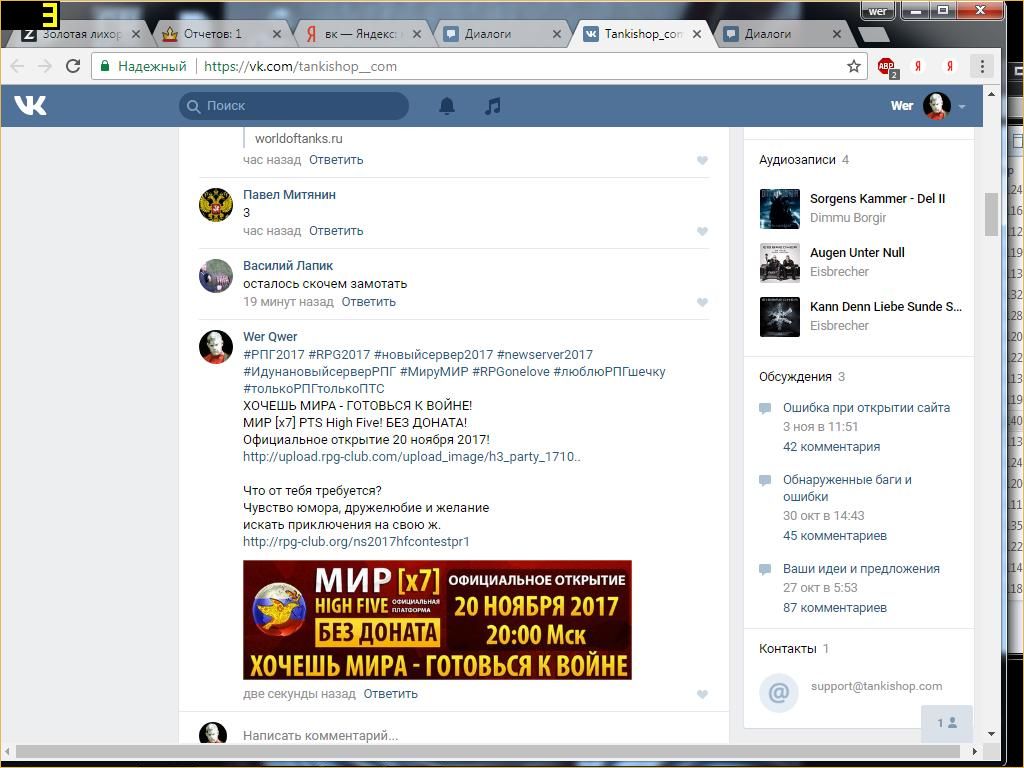Open discussion Ошибка при открытии сайта
Image resolution: width=1024 pixels, height=768 pixels.
867,408
